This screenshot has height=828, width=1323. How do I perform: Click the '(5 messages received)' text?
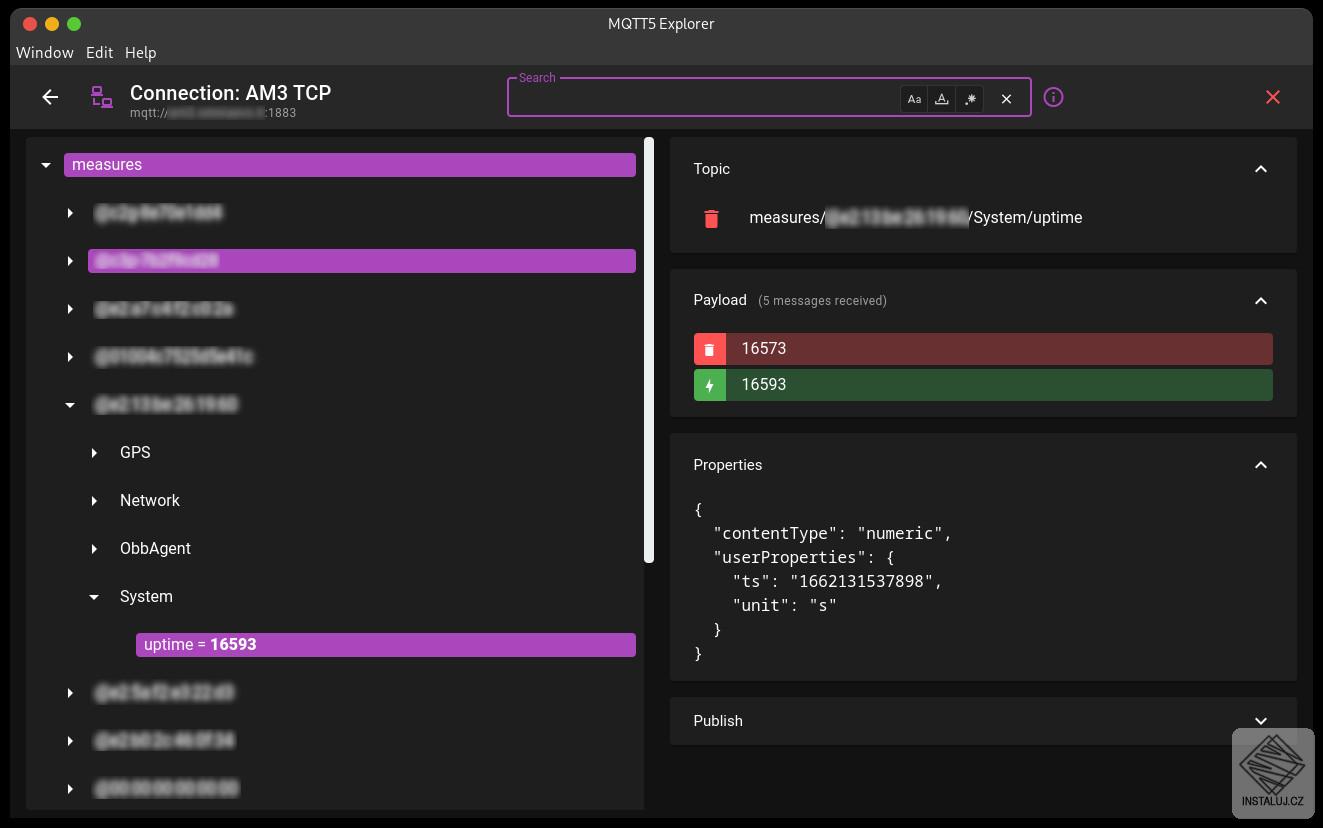[822, 301]
